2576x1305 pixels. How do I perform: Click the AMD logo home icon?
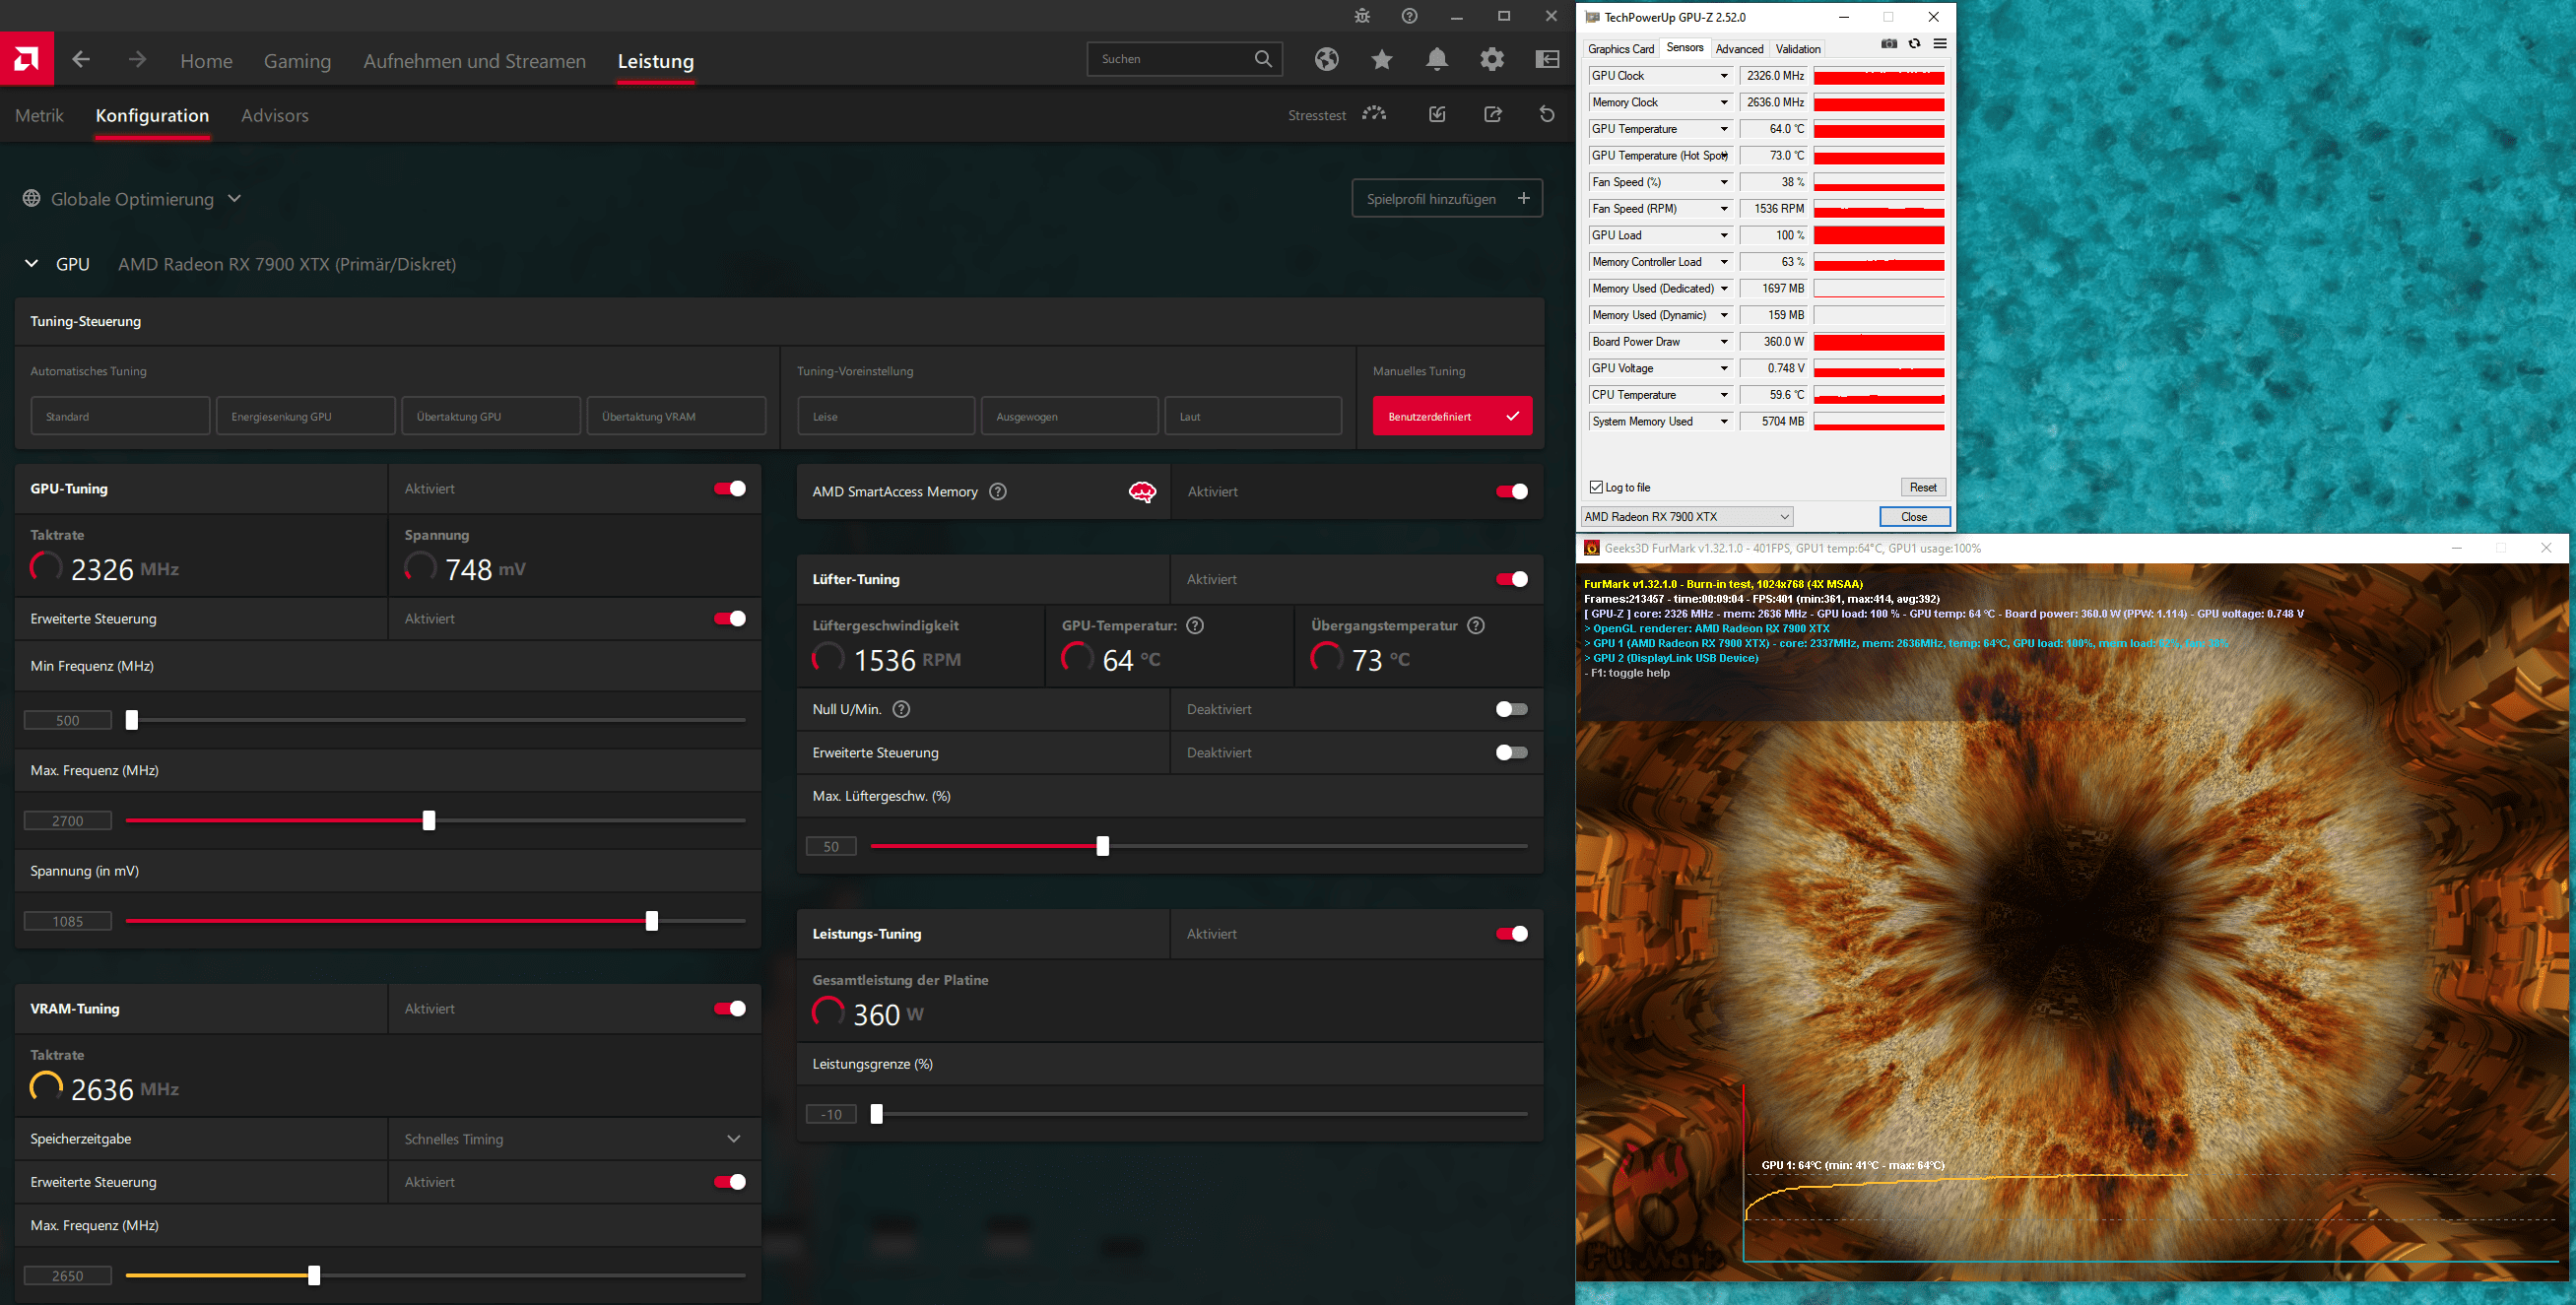(27, 60)
